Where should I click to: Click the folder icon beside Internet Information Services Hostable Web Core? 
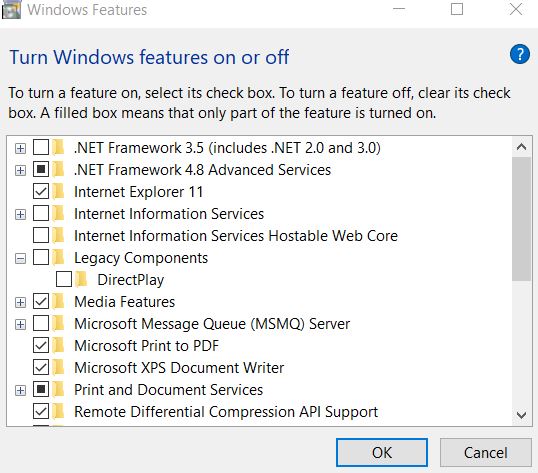[x=59, y=235]
